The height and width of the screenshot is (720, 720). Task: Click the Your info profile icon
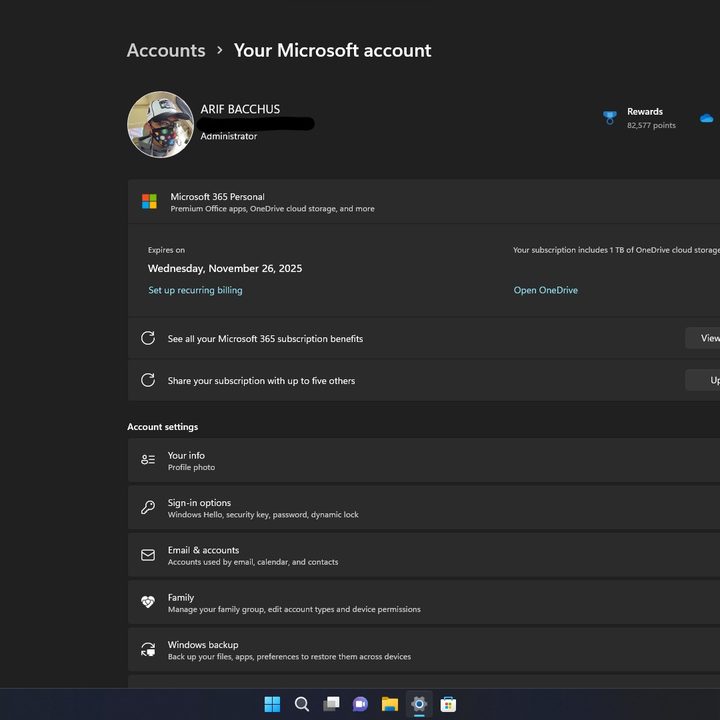[x=148, y=460]
